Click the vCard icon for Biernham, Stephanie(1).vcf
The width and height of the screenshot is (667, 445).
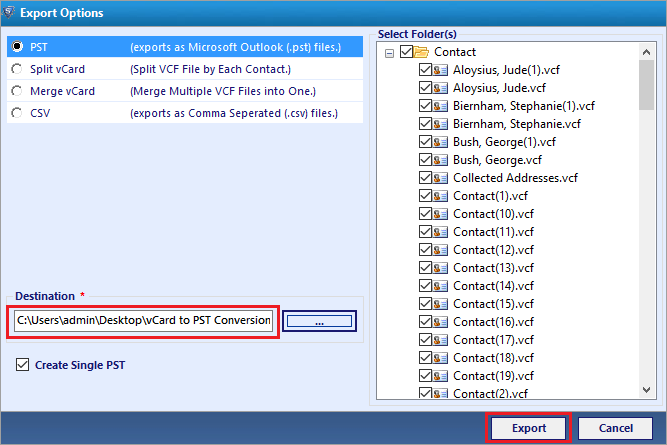coord(440,106)
